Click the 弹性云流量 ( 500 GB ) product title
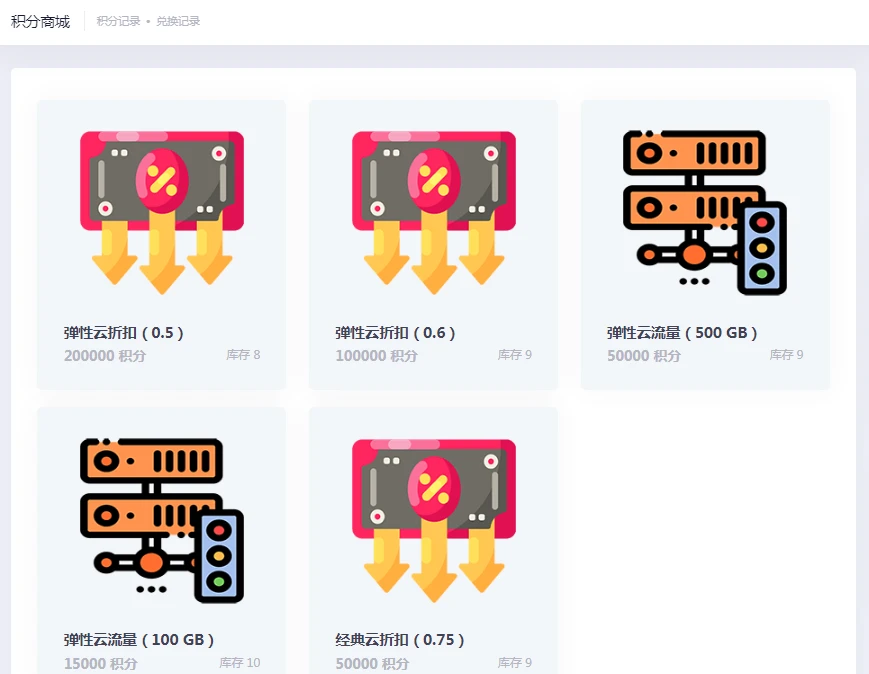 point(682,333)
